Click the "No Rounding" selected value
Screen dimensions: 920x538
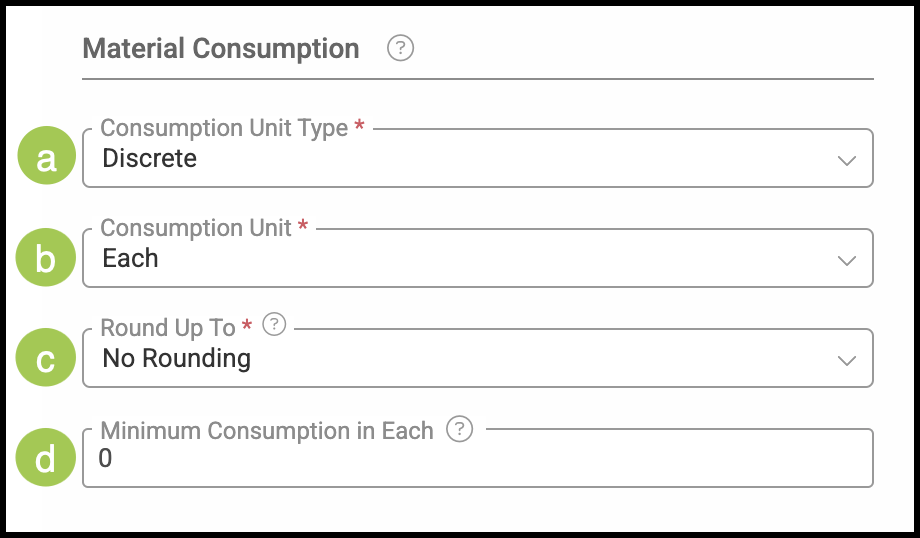click(177, 358)
